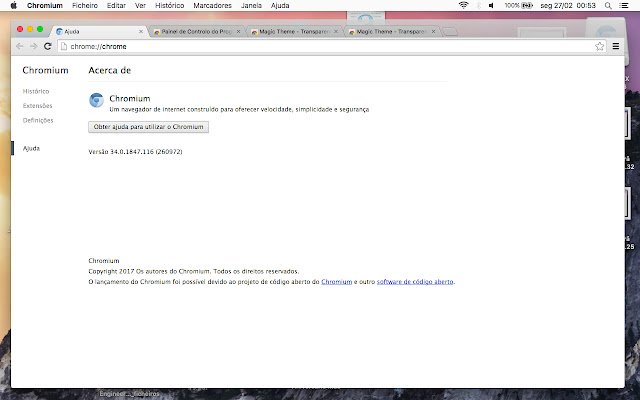This screenshot has height=400, width=640.
Task: Open the Chromium hamburger menu
Action: click(616, 47)
